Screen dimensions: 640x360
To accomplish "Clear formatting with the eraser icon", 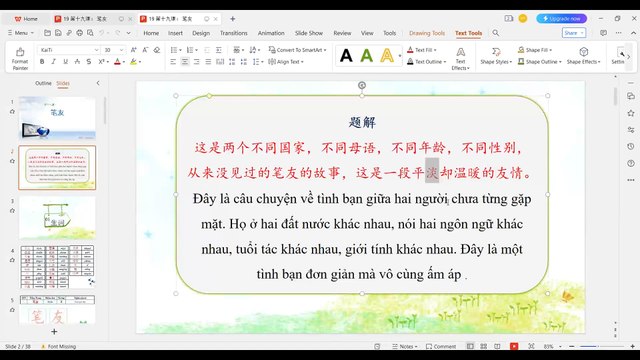I will [x=157, y=50].
